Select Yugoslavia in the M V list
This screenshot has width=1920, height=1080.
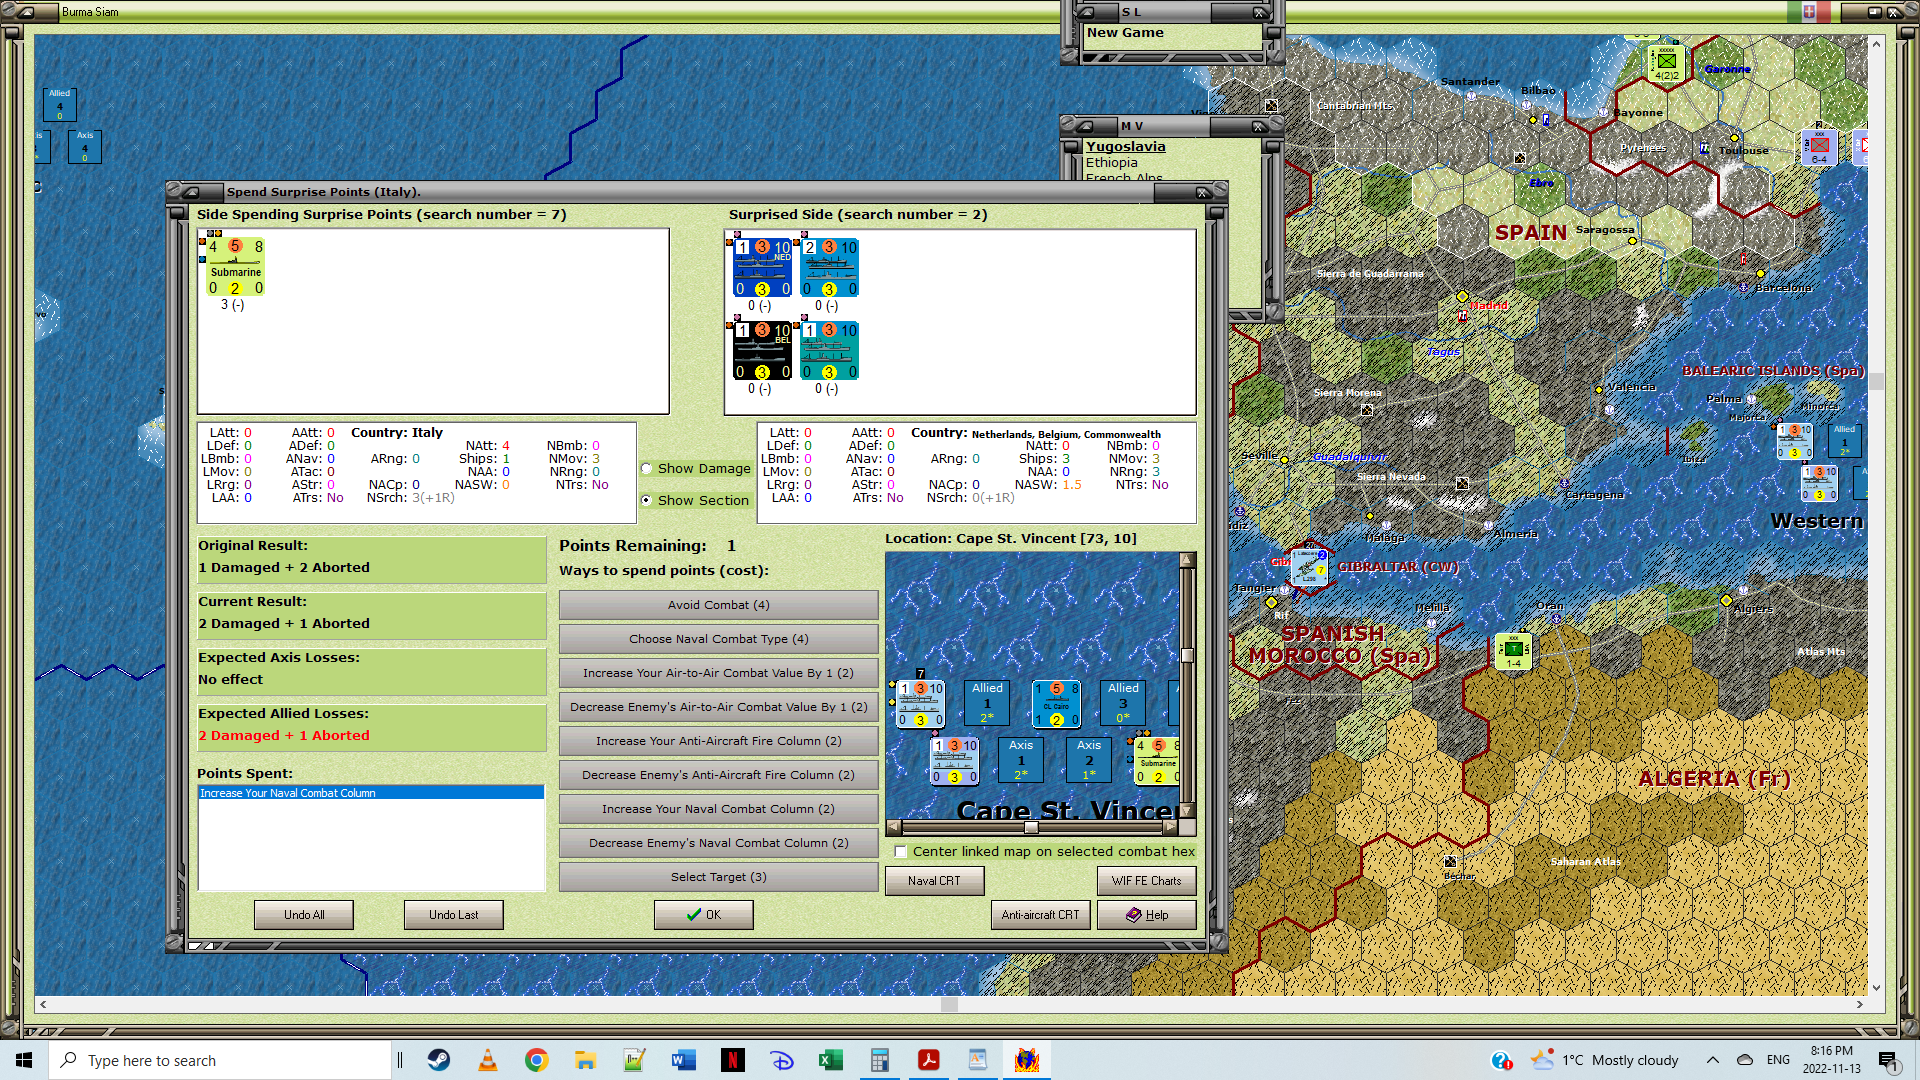(1125, 146)
